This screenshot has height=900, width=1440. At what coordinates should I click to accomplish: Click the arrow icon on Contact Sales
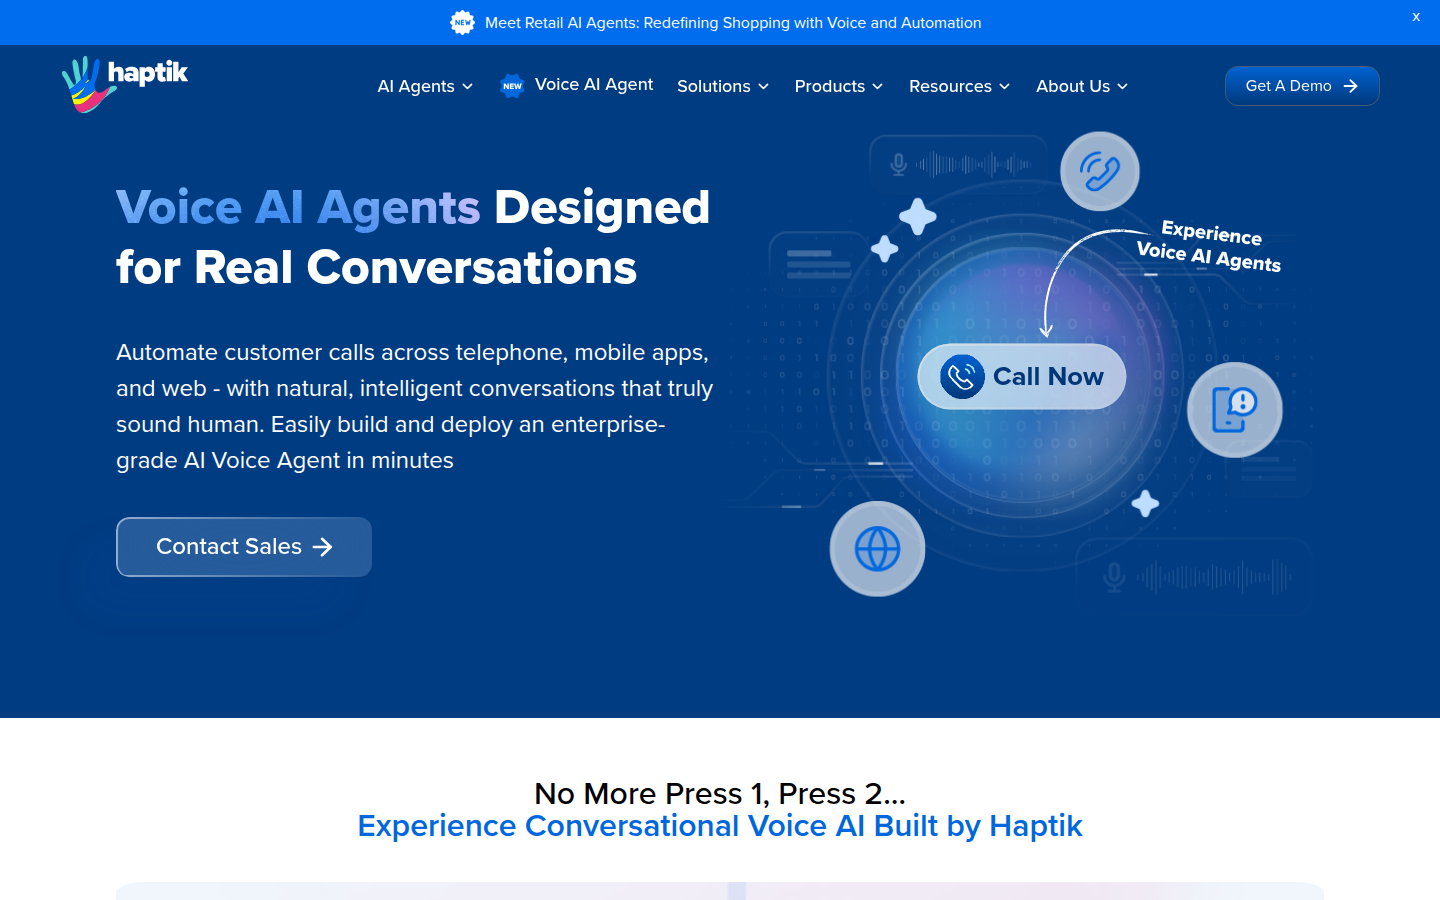click(x=322, y=547)
